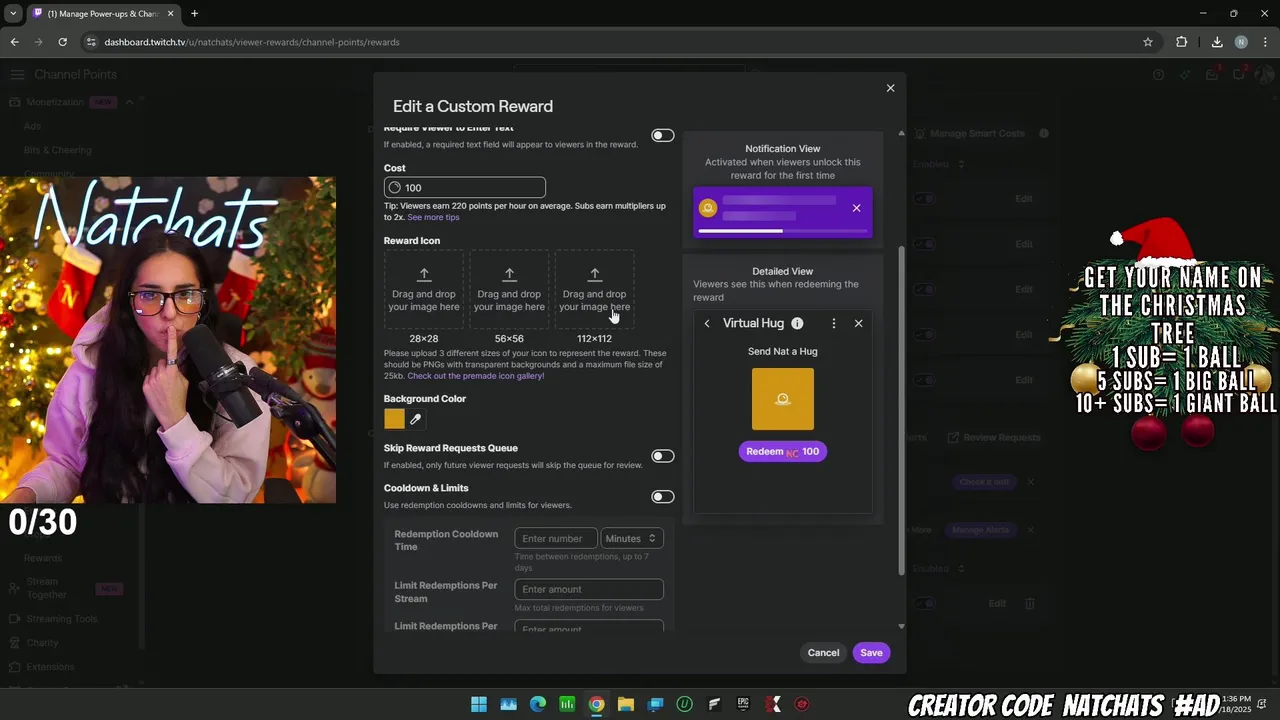Image resolution: width=1280 pixels, height=720 pixels.
Task: Open the Virtual Hug three-dot menu
Action: point(834,323)
